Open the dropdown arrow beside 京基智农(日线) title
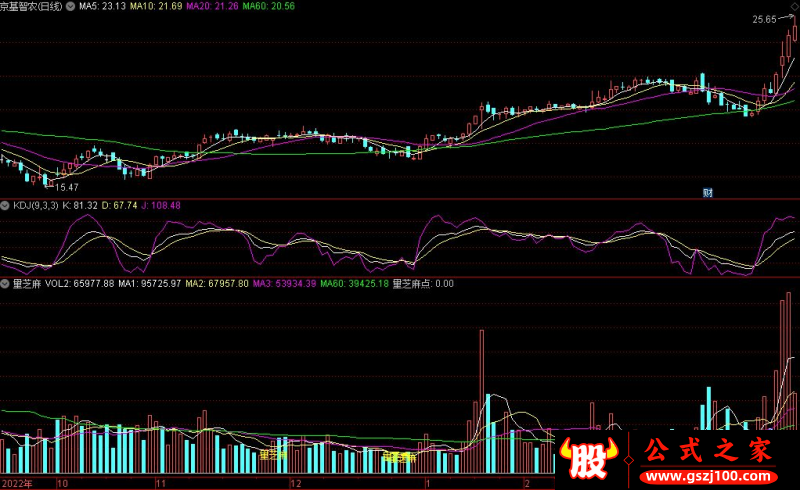 click(70, 6)
